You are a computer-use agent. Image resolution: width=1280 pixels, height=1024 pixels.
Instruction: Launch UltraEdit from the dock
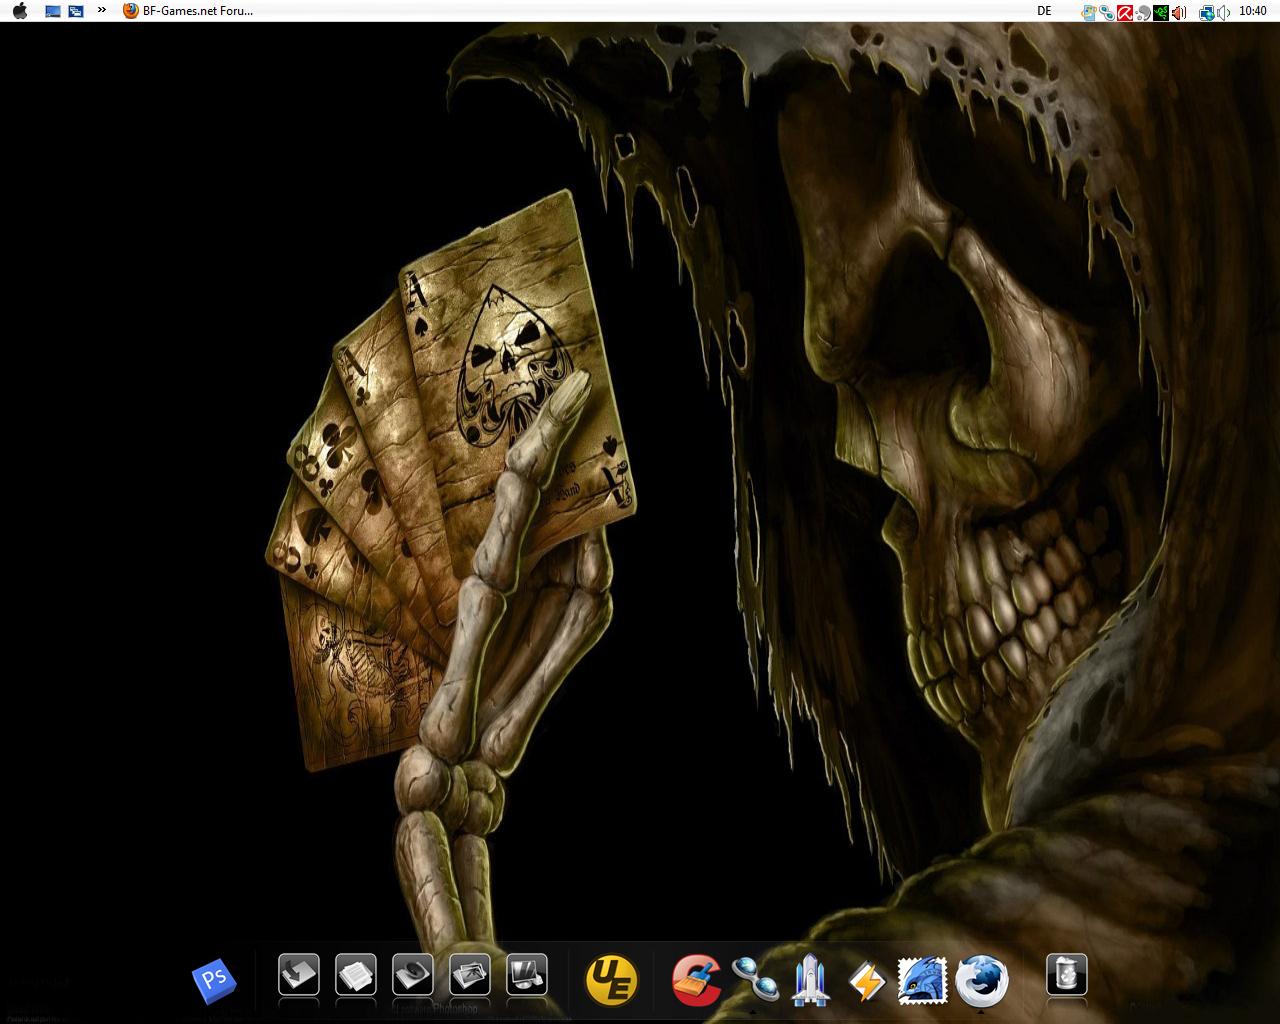pyautogui.click(x=611, y=979)
